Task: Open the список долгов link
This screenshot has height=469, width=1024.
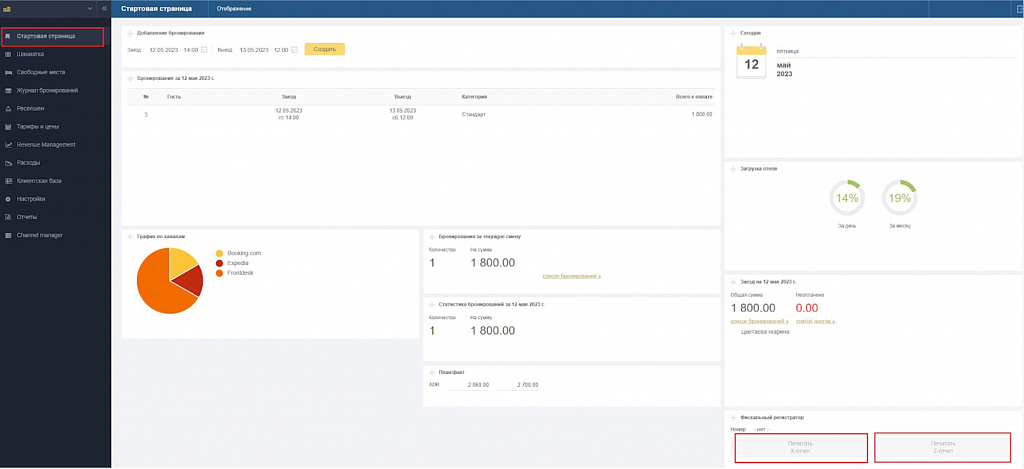Action: tap(816, 321)
